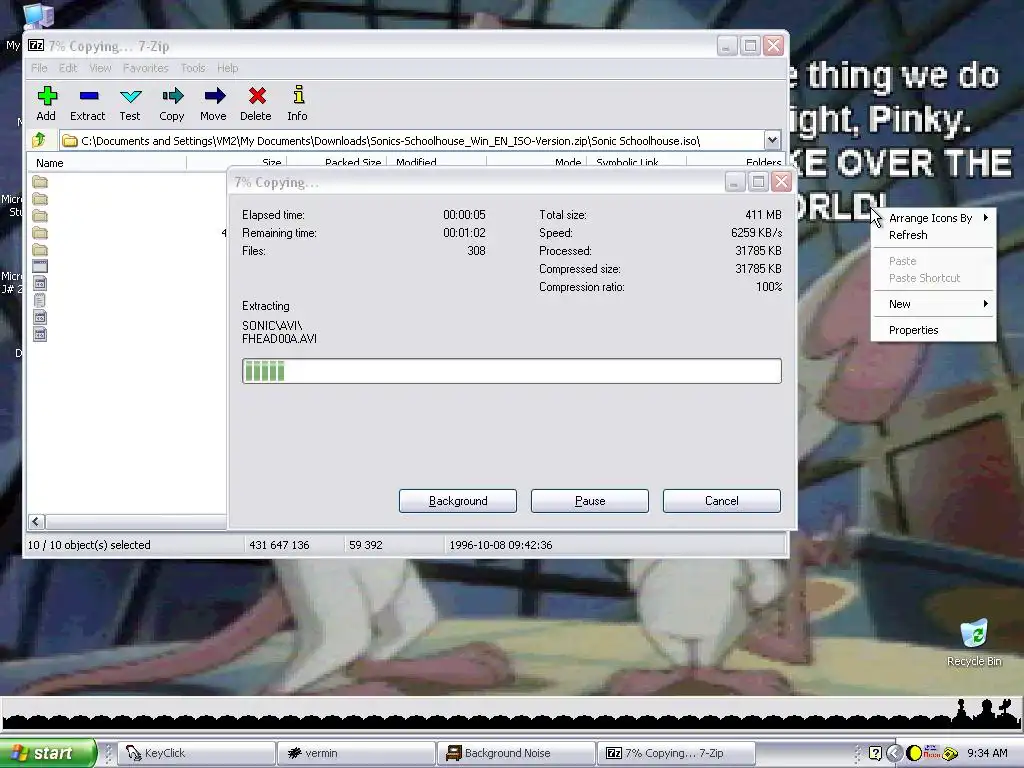Image resolution: width=1024 pixels, height=768 pixels.
Task: Click the FHEAD00A.AVI file name text
Action: click(280, 339)
